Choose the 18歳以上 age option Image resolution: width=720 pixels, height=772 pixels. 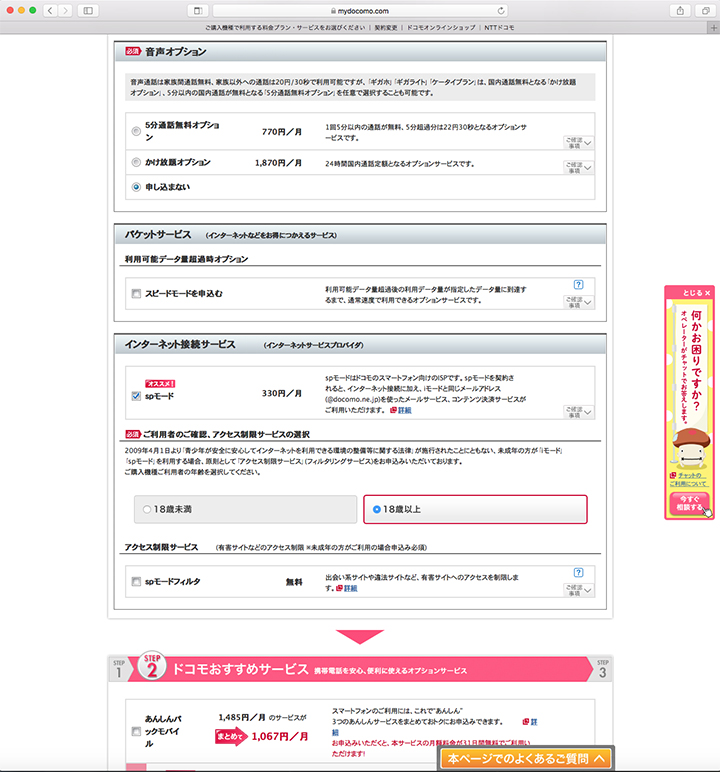475,509
